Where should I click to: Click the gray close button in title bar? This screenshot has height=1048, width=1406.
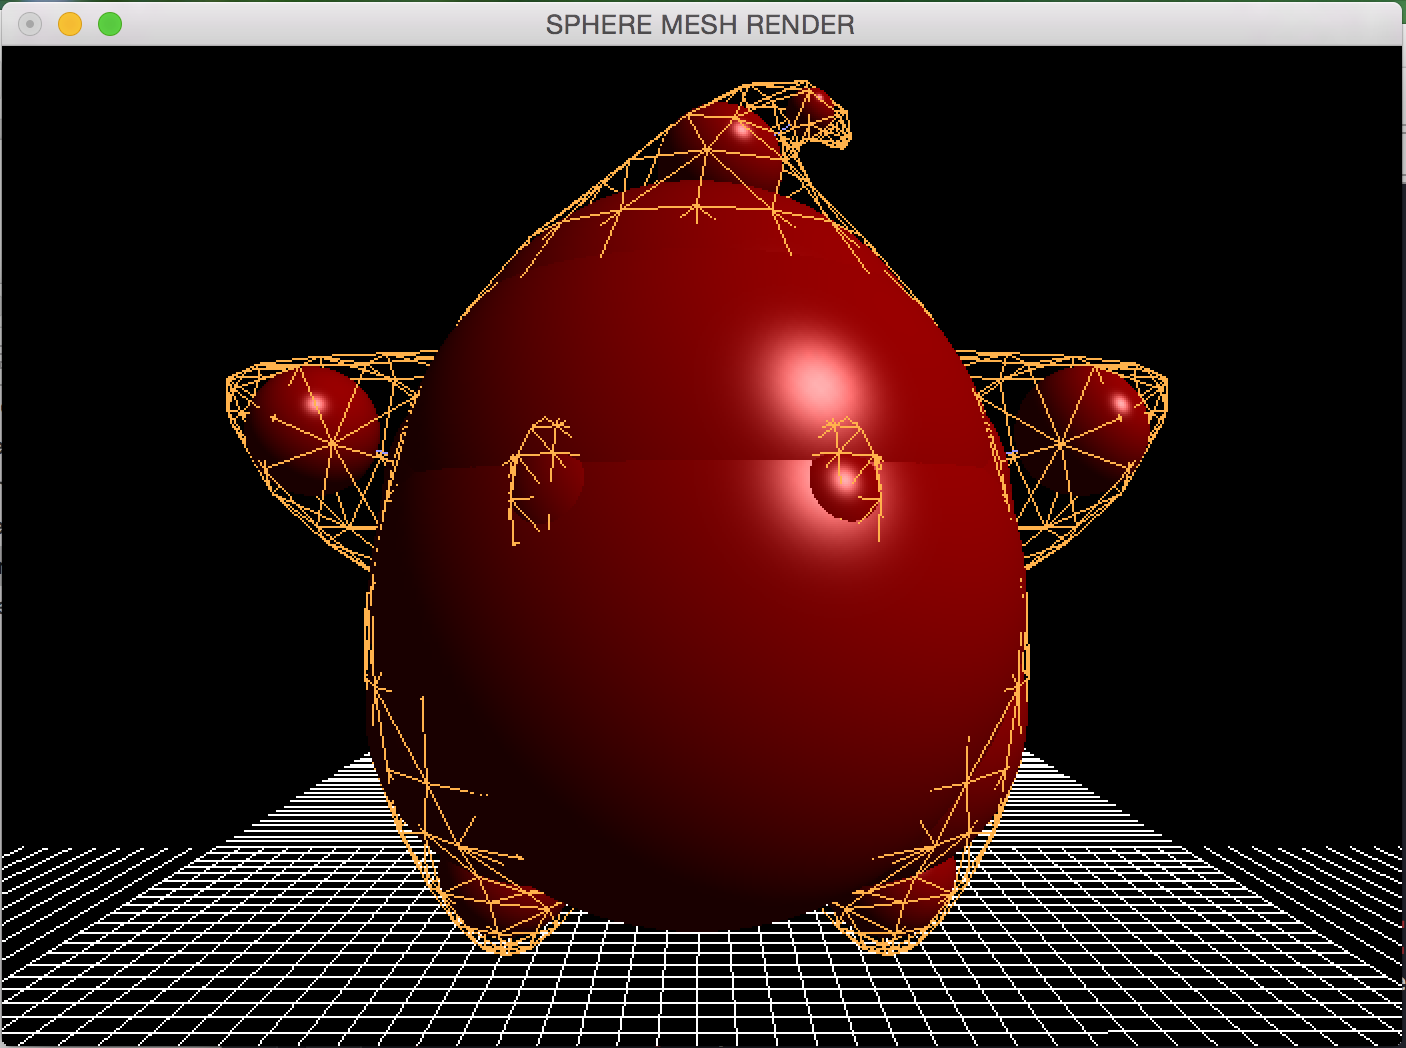coord(30,24)
